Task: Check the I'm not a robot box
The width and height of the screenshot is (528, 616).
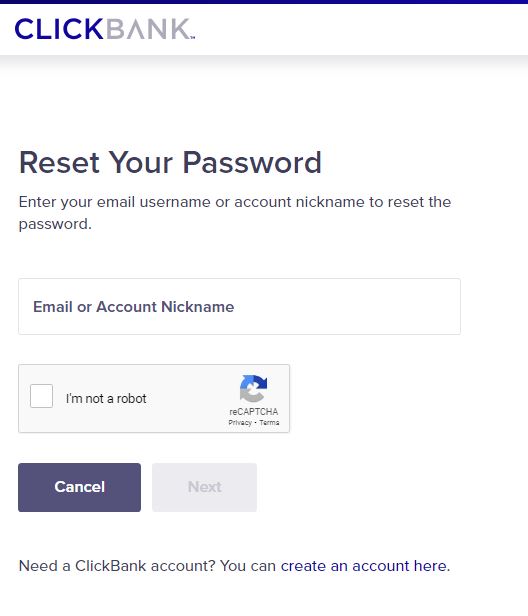Action: 42,396
